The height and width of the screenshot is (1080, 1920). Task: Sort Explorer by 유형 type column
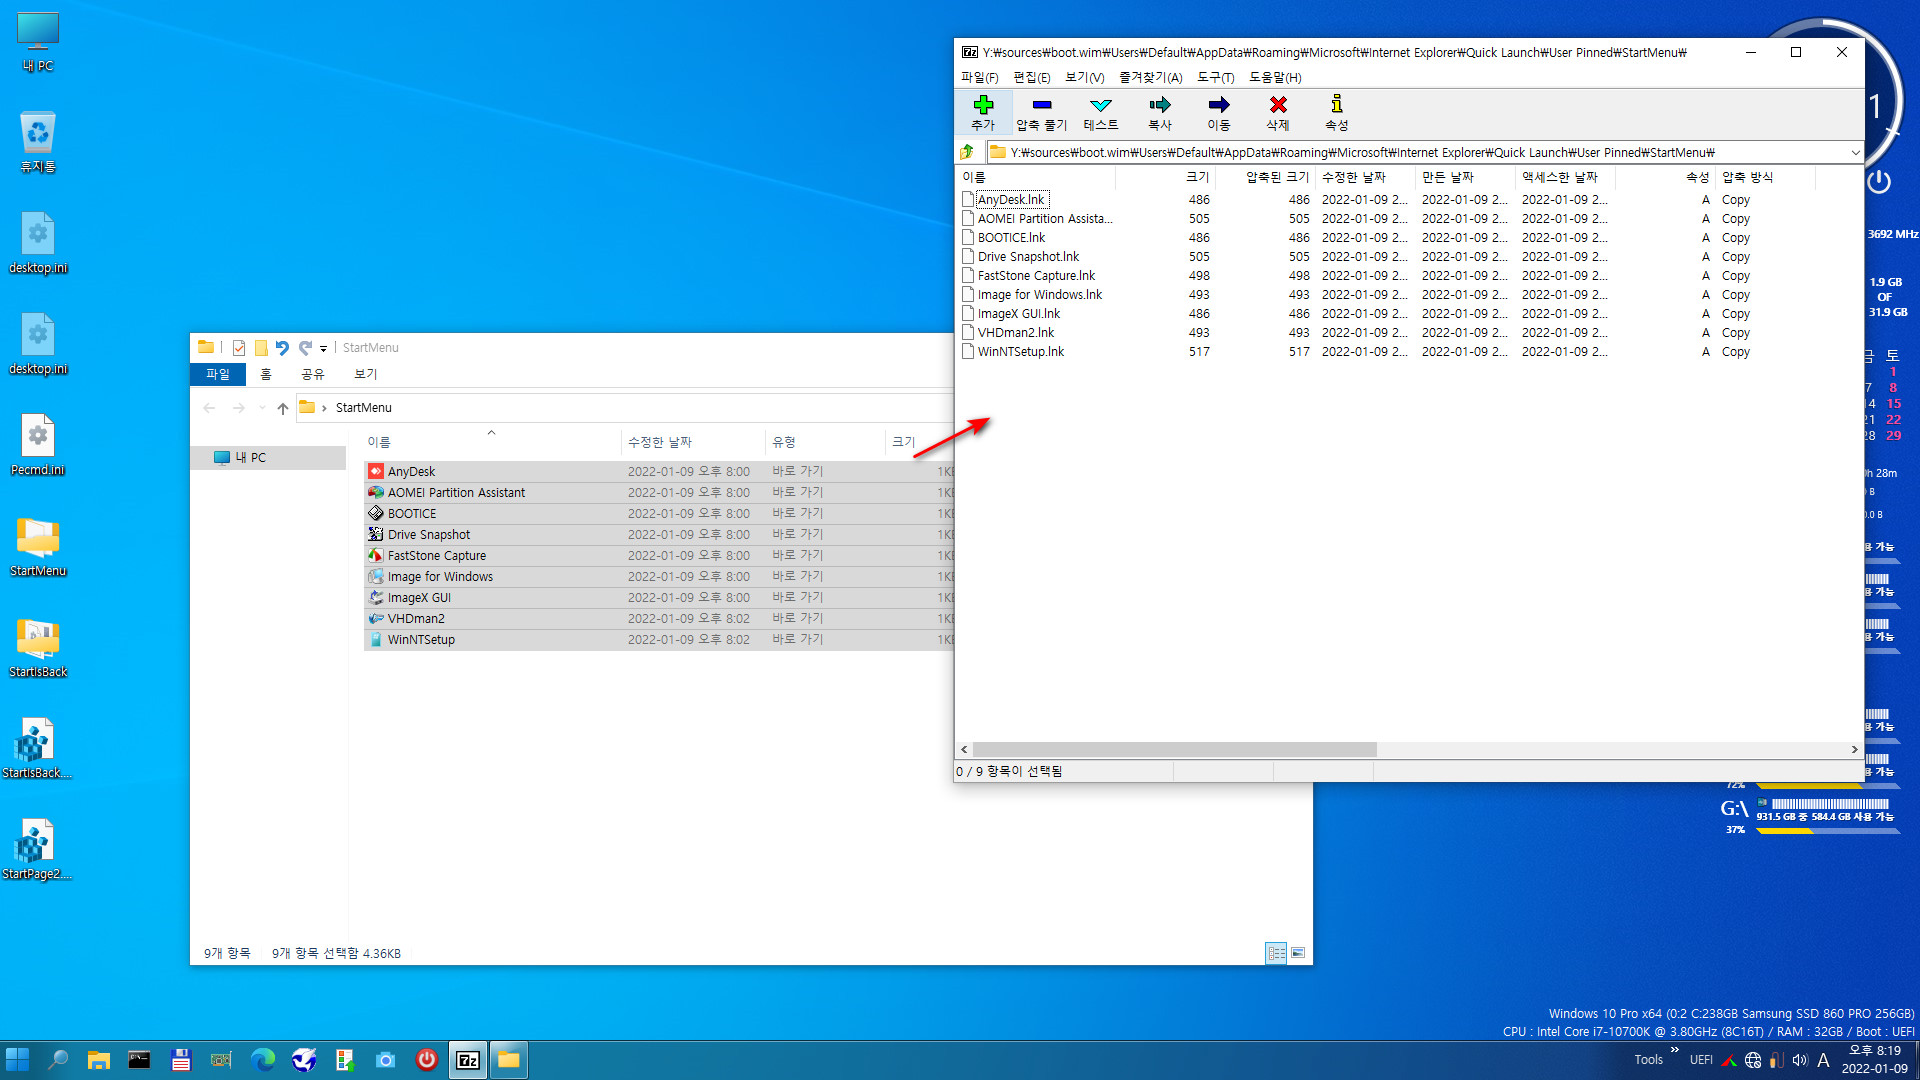(825, 442)
